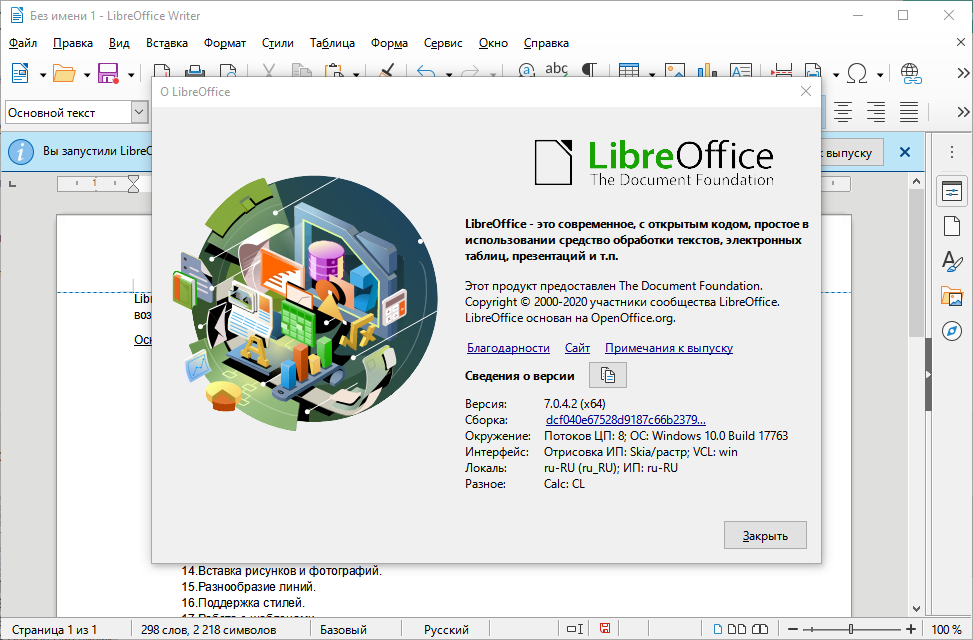The image size is (973, 640).
Task: Click the Благодарности link
Action: 508,348
